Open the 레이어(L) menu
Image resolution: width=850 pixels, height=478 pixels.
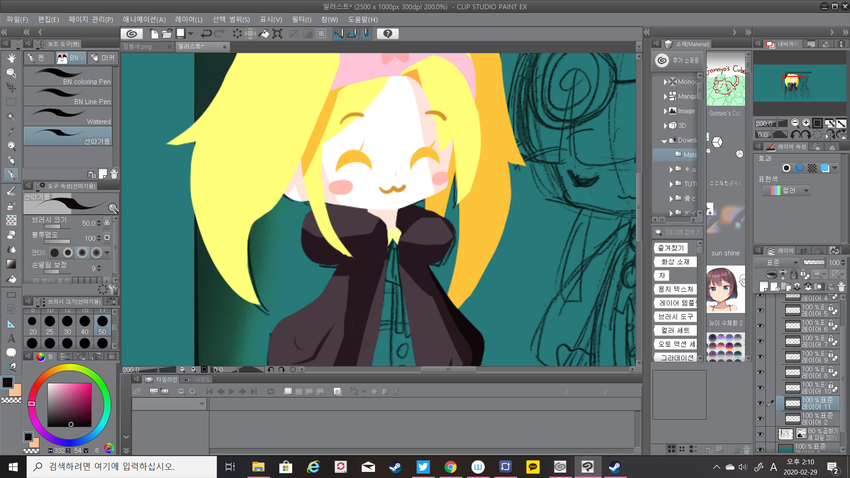pos(189,20)
